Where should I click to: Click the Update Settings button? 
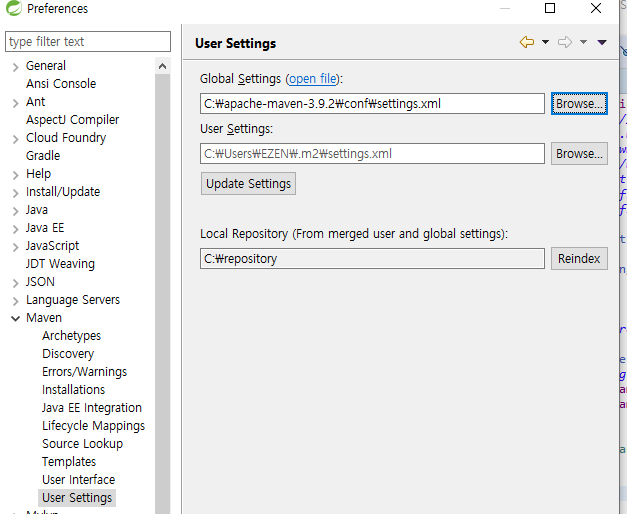[248, 184]
